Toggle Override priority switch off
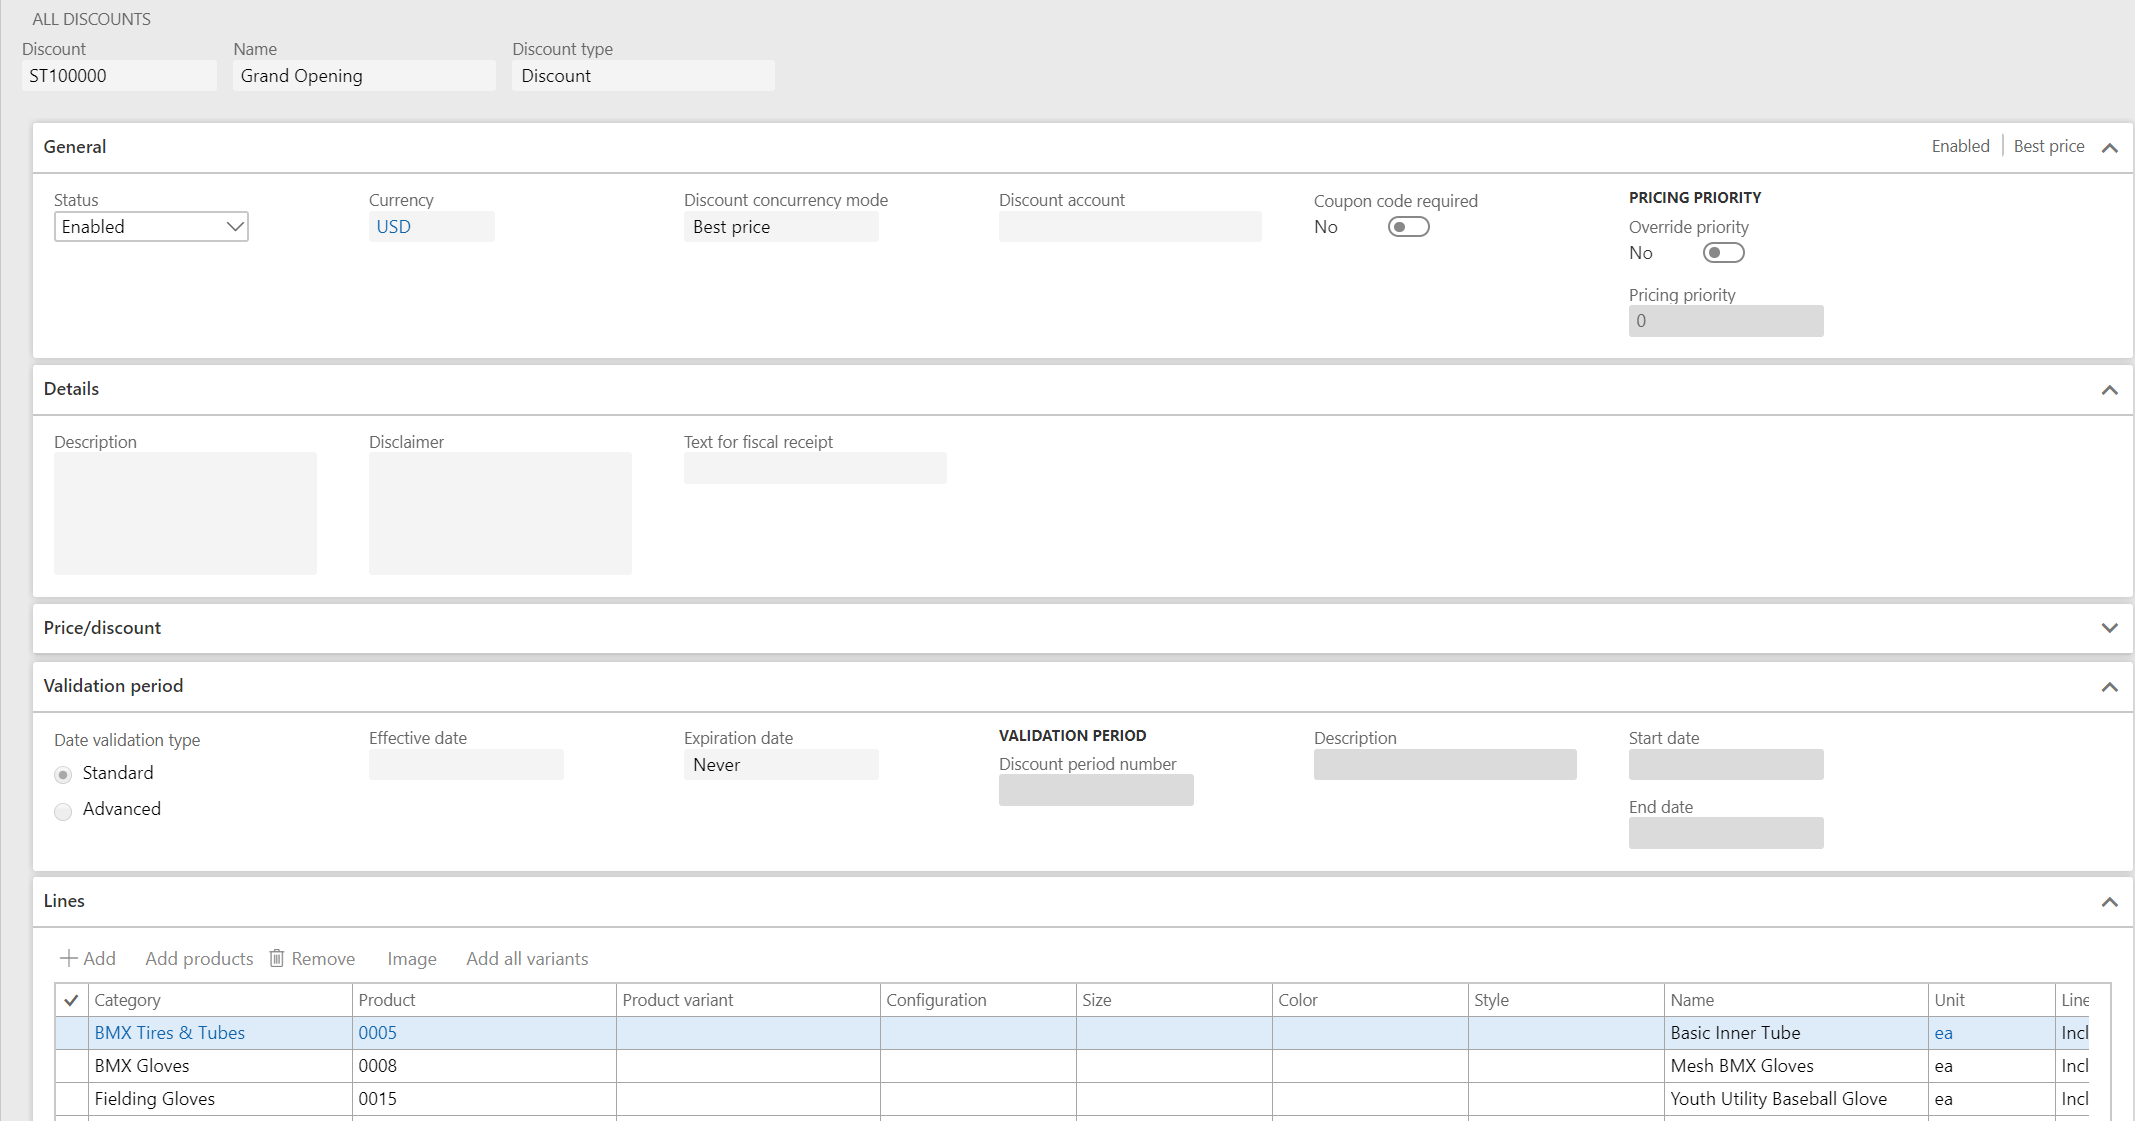The image size is (2135, 1121). coord(1723,253)
